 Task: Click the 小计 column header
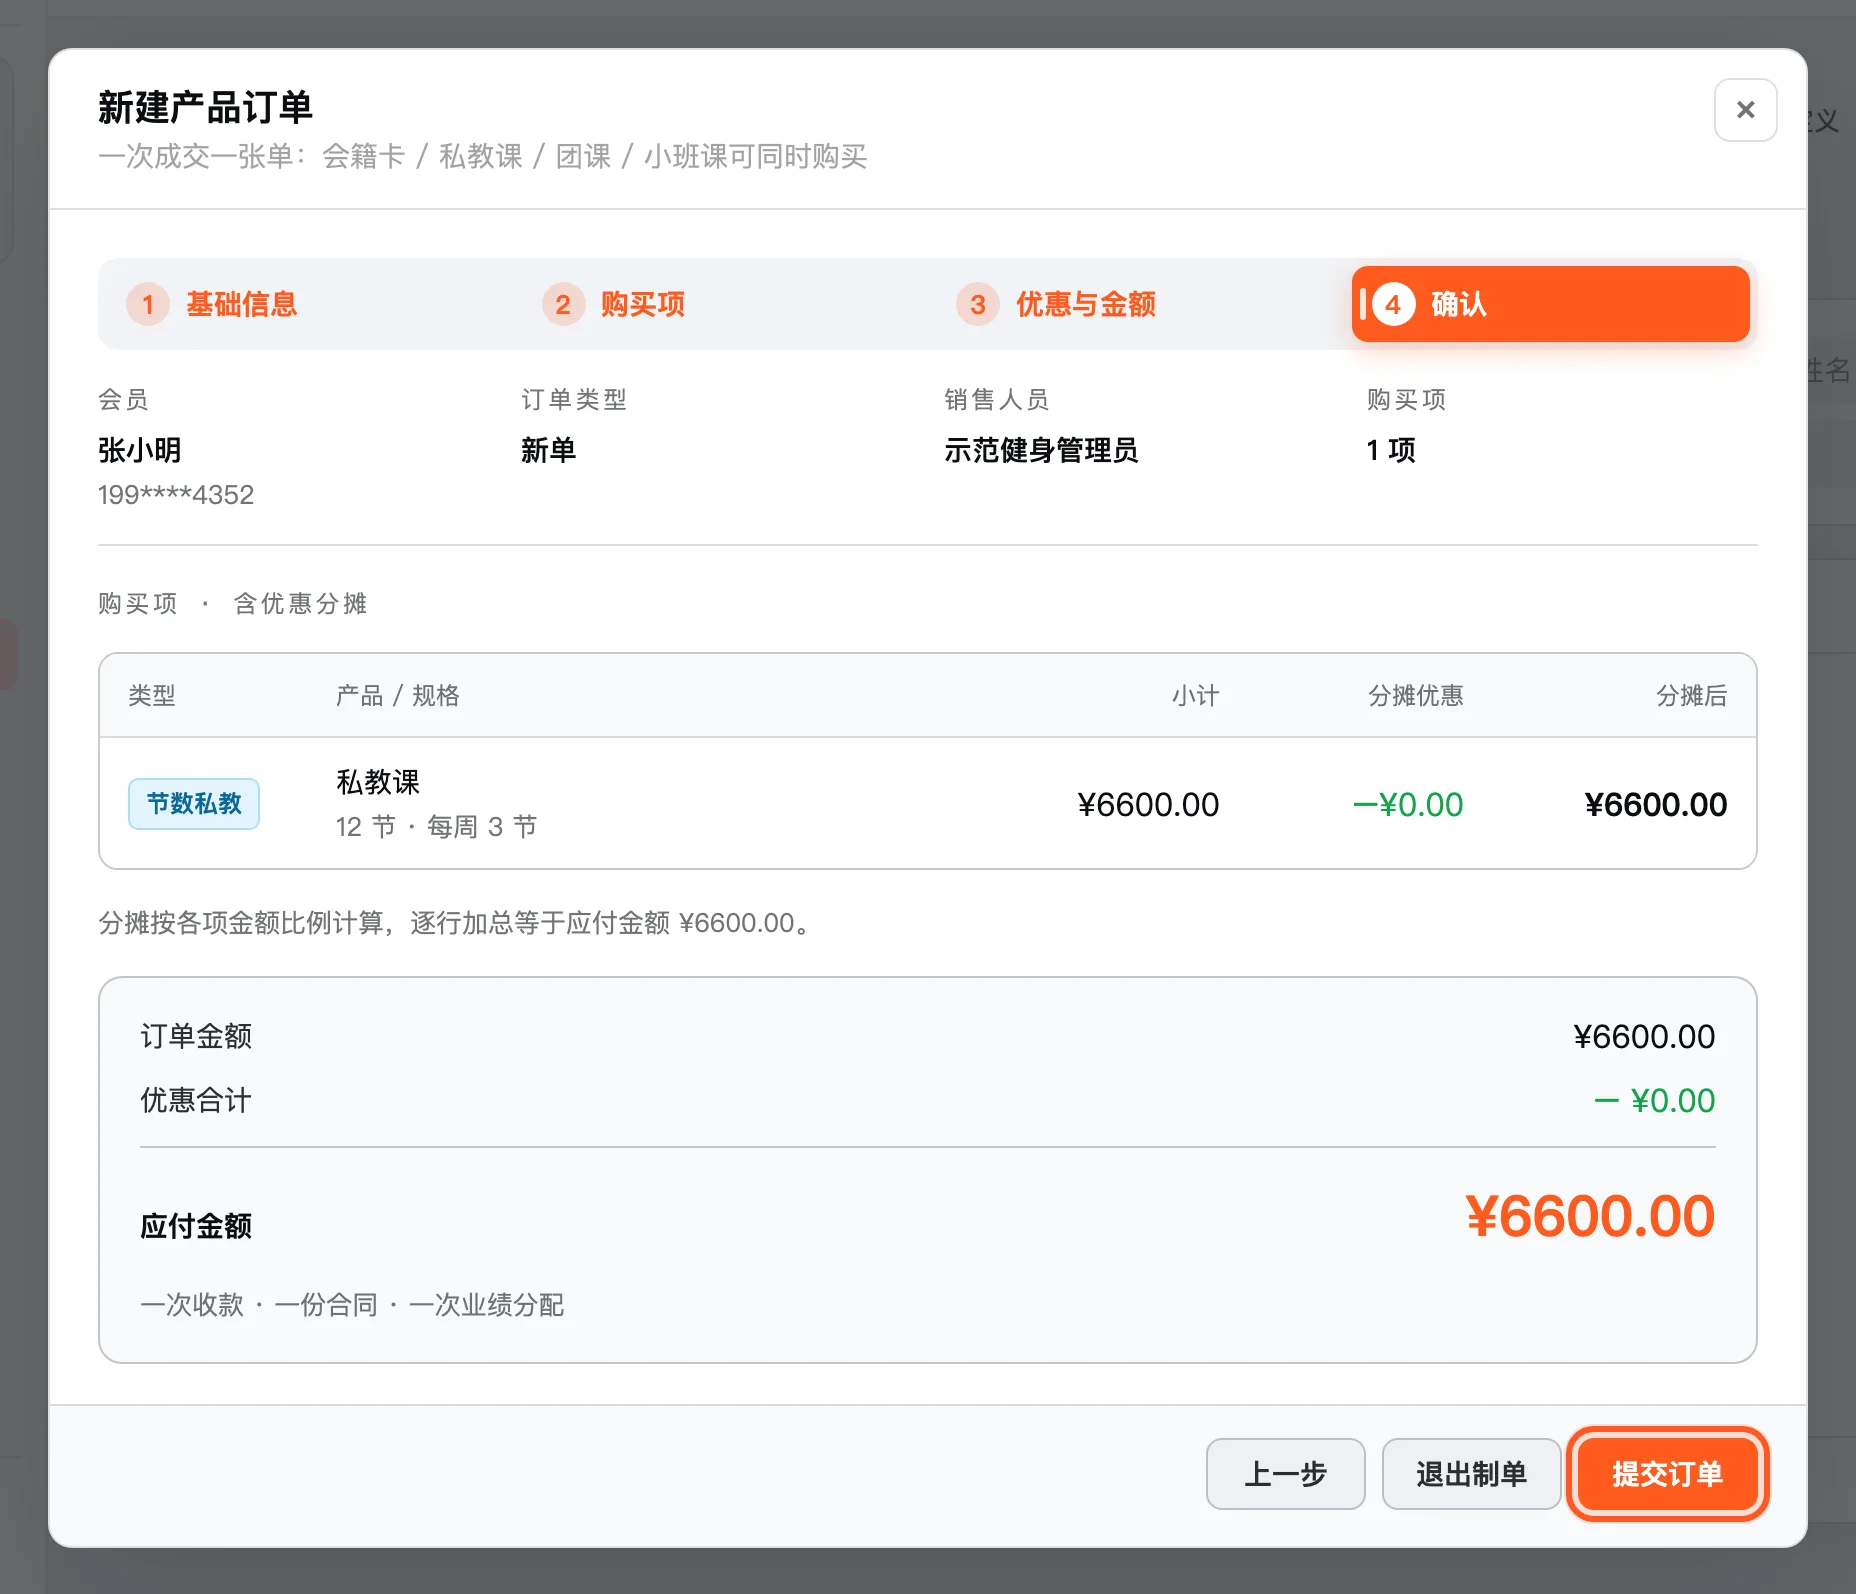[x=1195, y=696]
